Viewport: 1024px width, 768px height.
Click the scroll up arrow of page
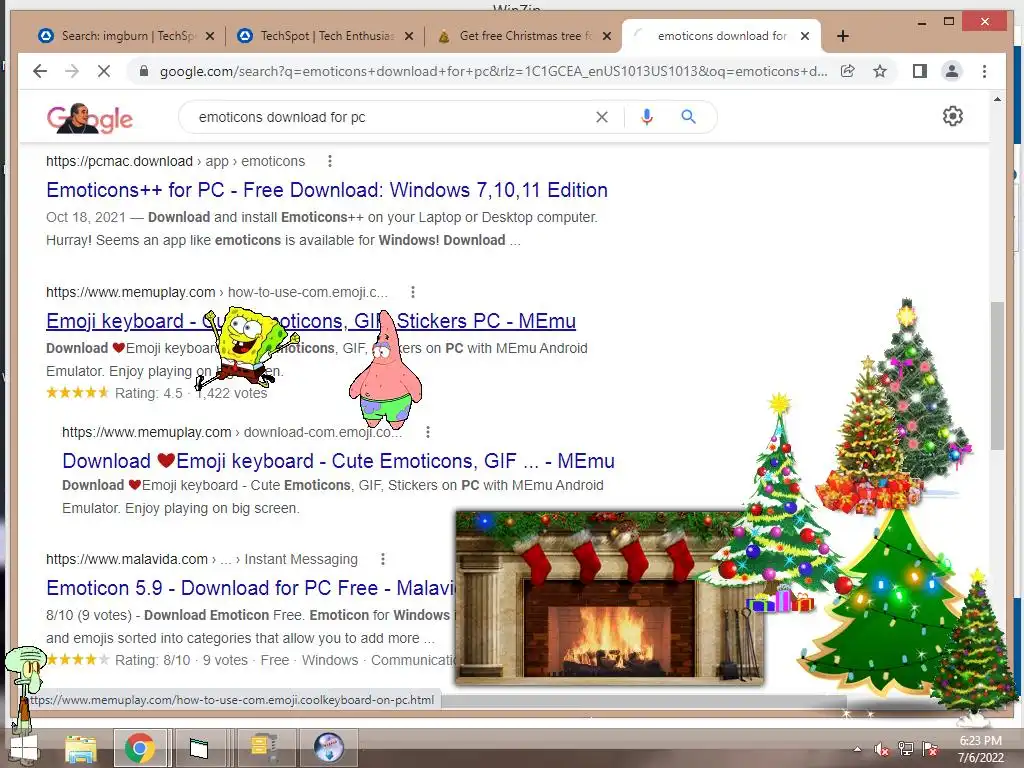point(997,99)
